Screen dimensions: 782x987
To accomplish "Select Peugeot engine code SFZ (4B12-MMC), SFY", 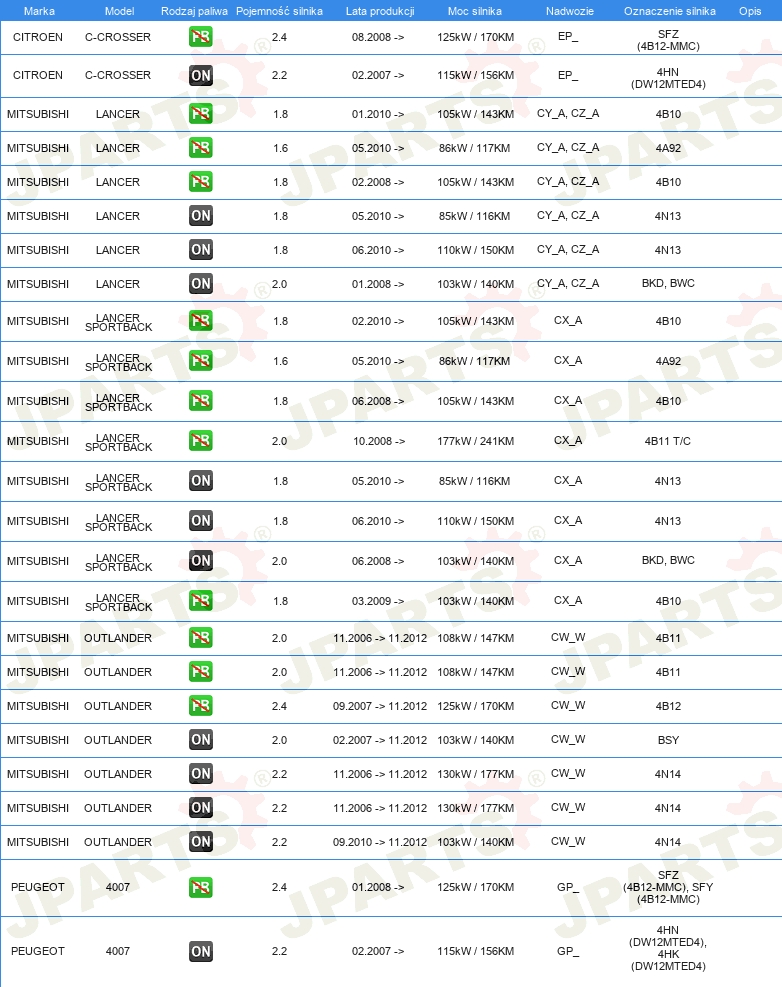I will [668, 887].
